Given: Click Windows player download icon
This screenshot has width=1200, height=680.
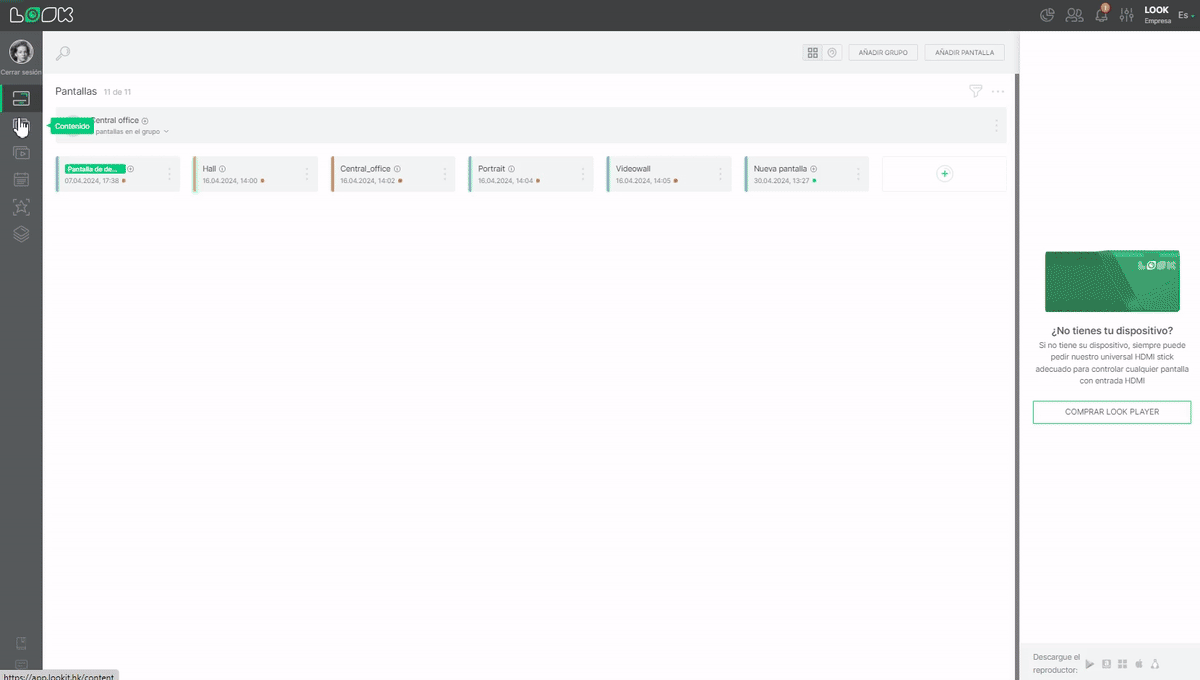Looking at the screenshot, I should [x=1123, y=664].
